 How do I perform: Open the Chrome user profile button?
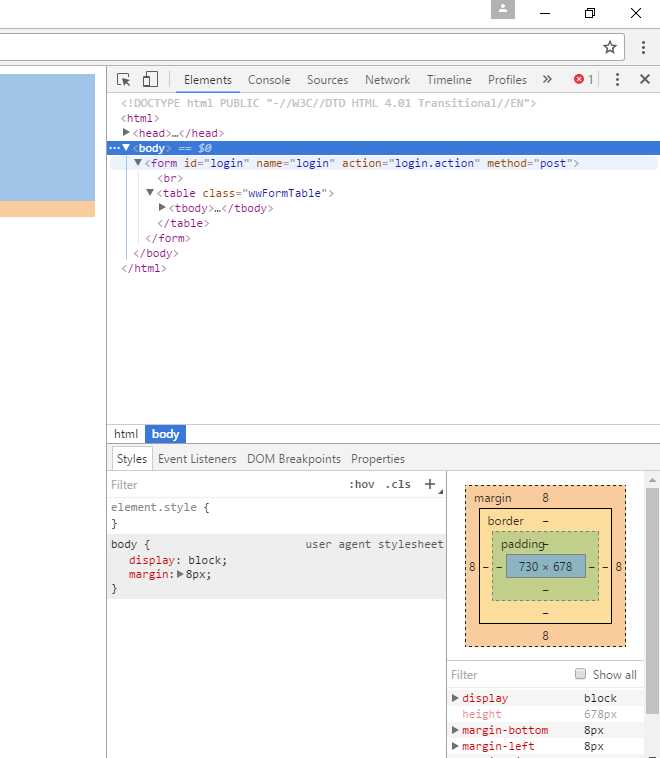[502, 9]
